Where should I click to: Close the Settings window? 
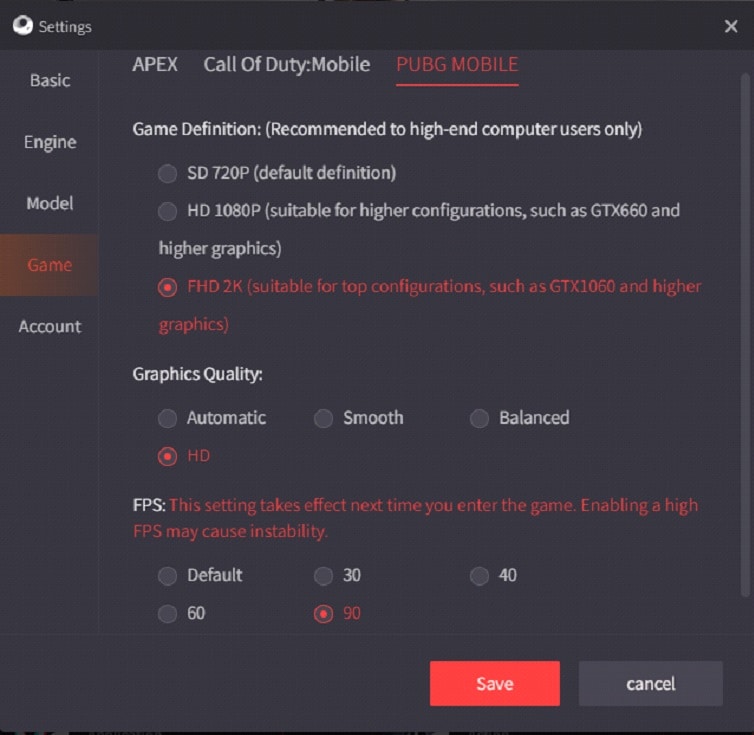730,26
